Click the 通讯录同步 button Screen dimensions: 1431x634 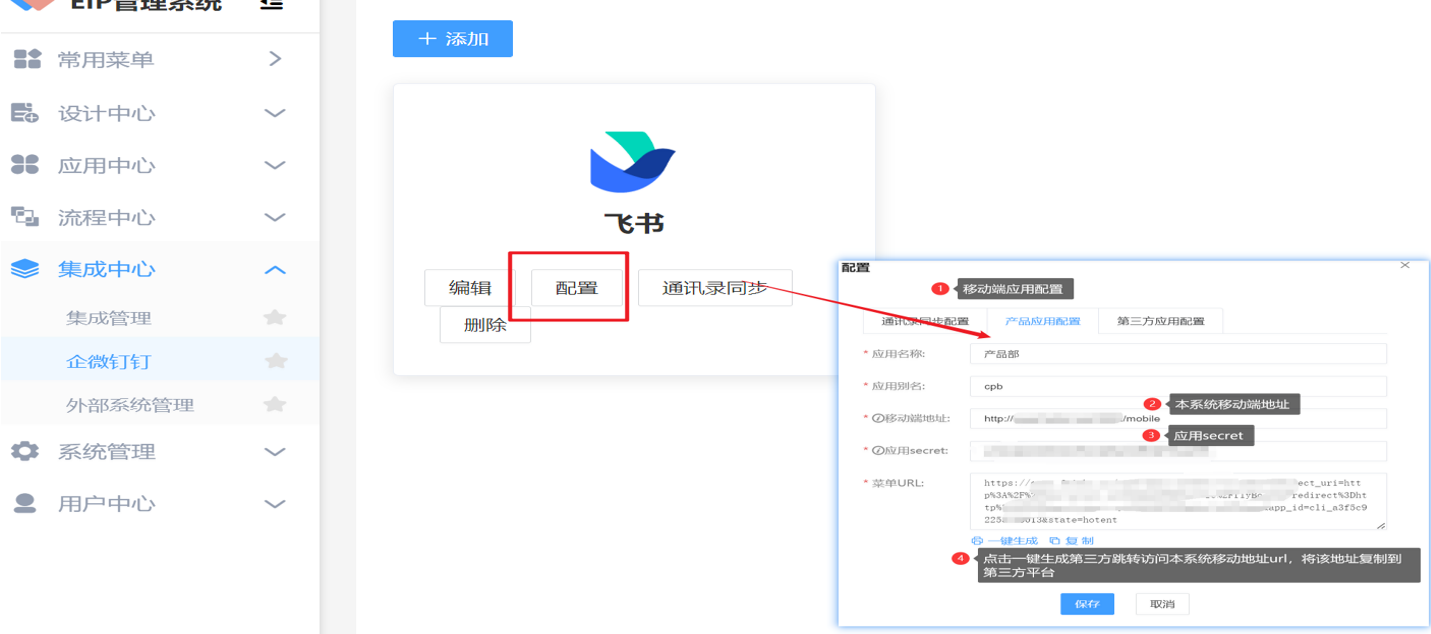tap(715, 288)
